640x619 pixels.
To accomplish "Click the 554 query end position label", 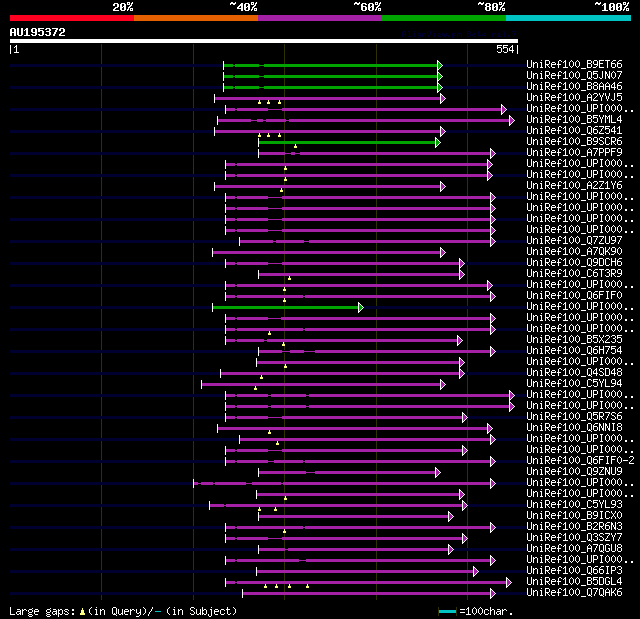I will (505, 49).
